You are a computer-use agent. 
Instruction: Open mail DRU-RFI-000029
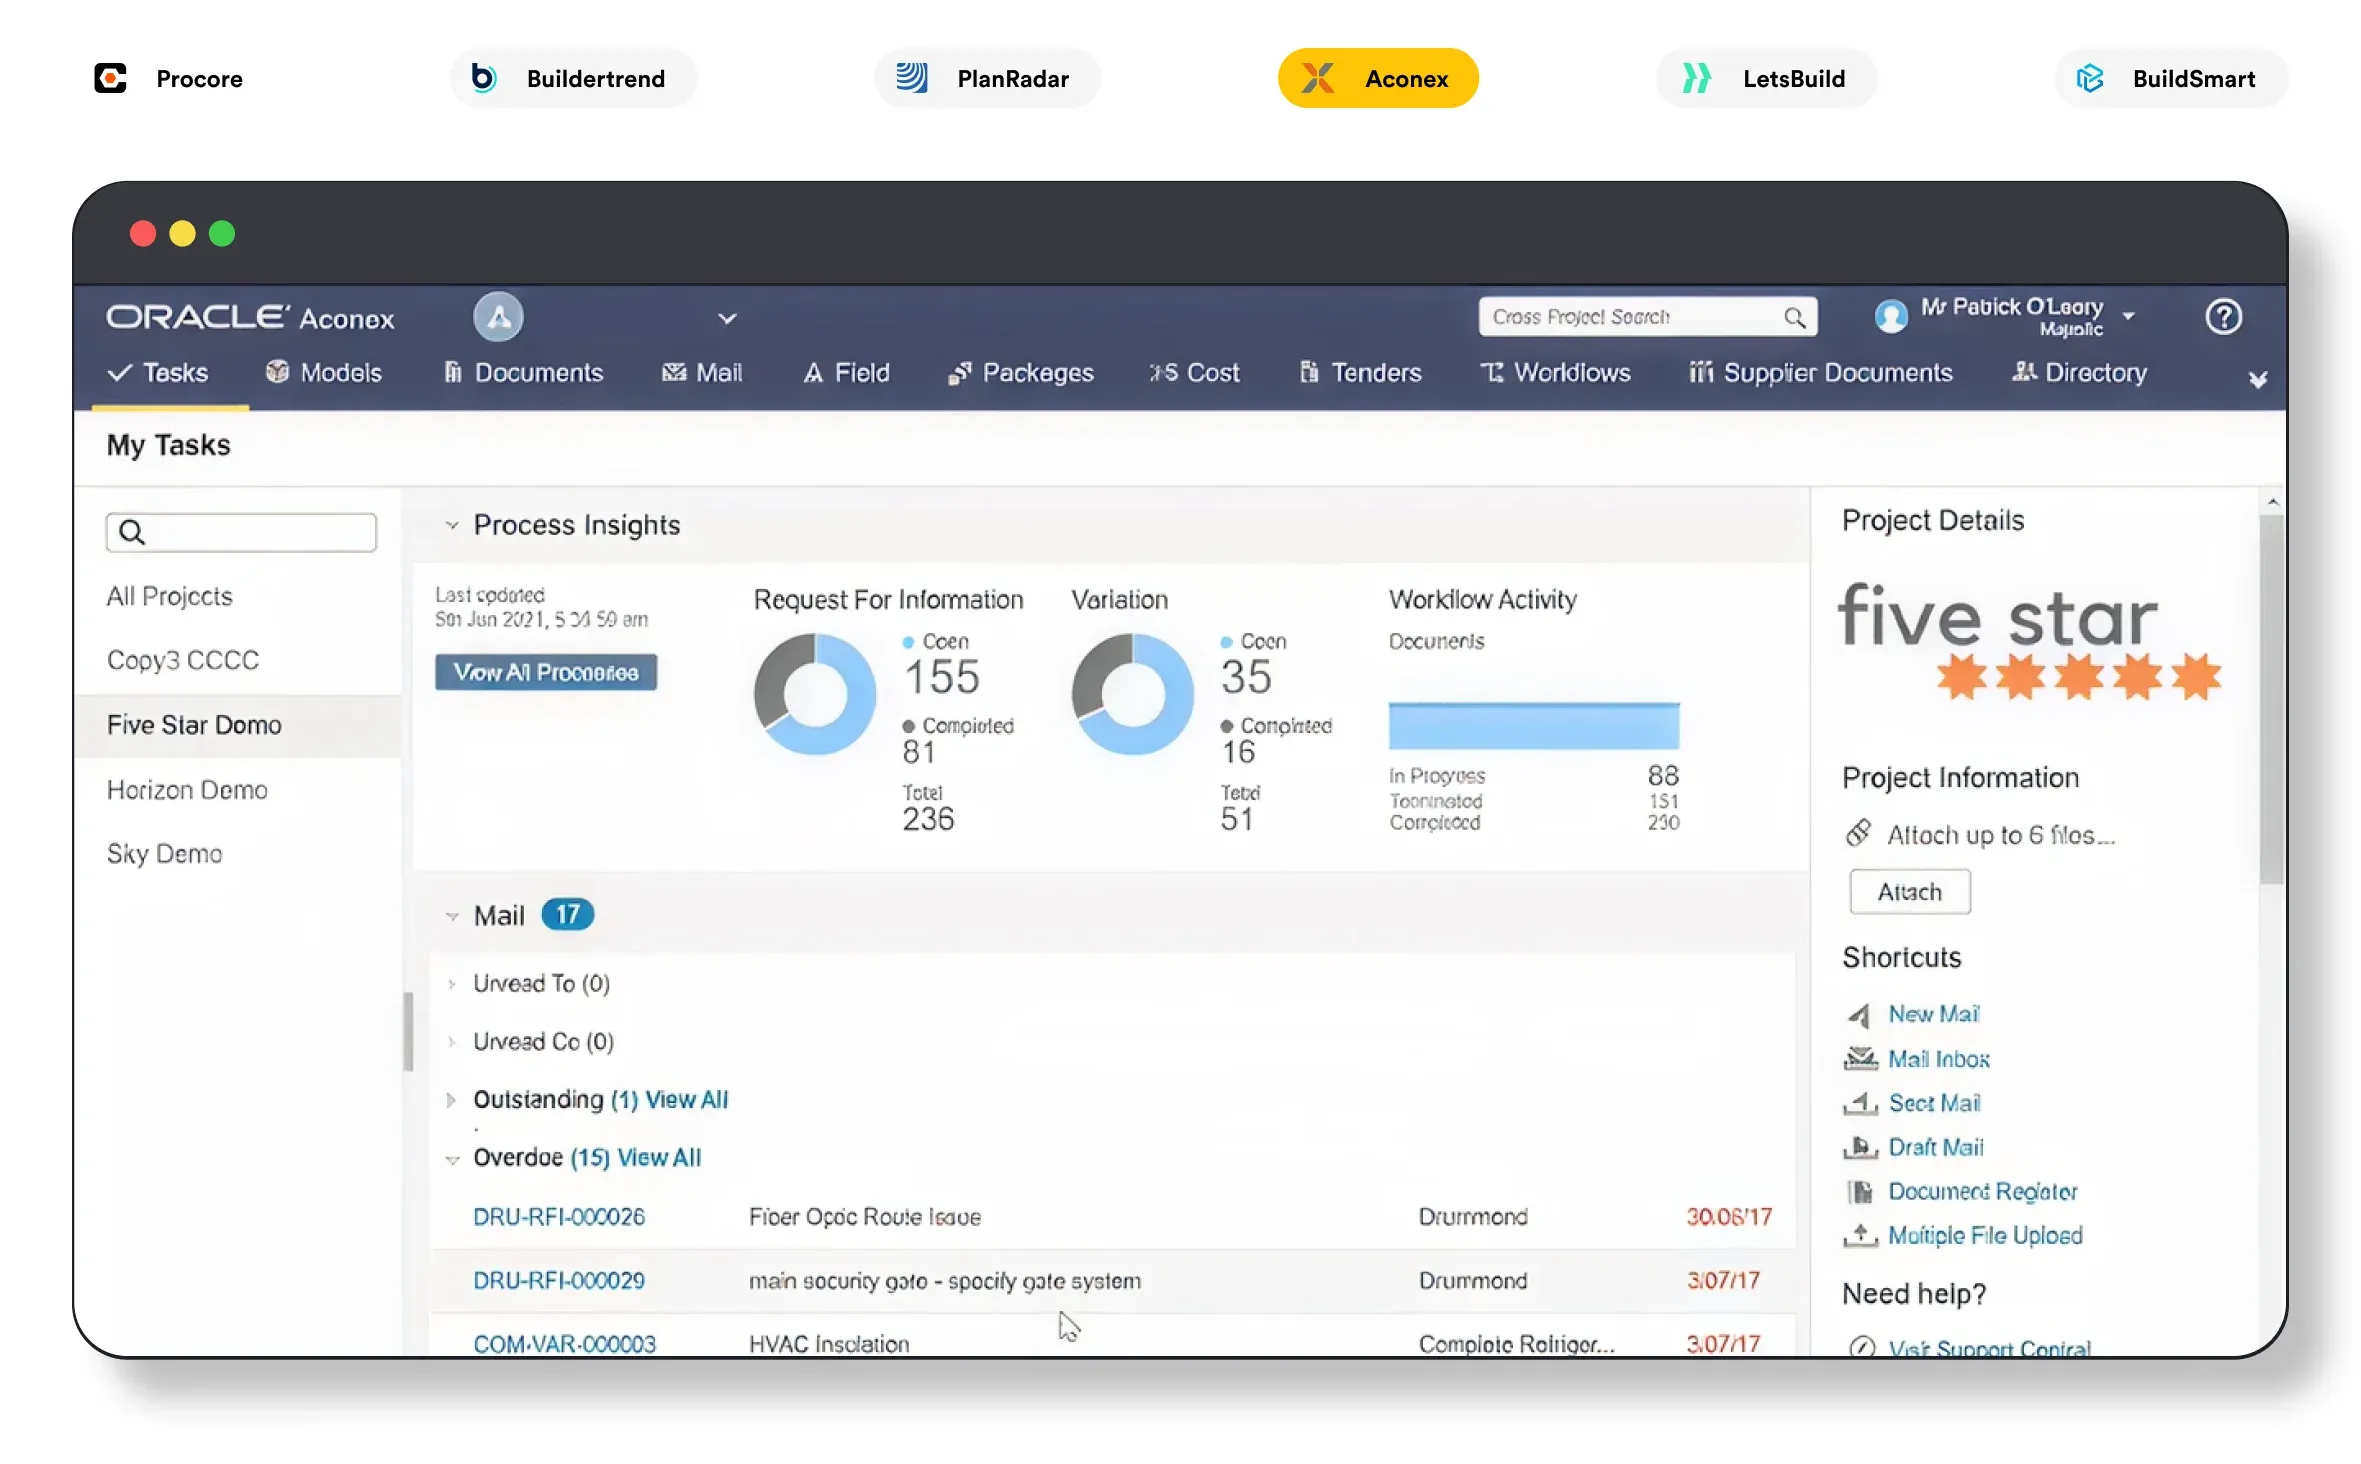559,1281
